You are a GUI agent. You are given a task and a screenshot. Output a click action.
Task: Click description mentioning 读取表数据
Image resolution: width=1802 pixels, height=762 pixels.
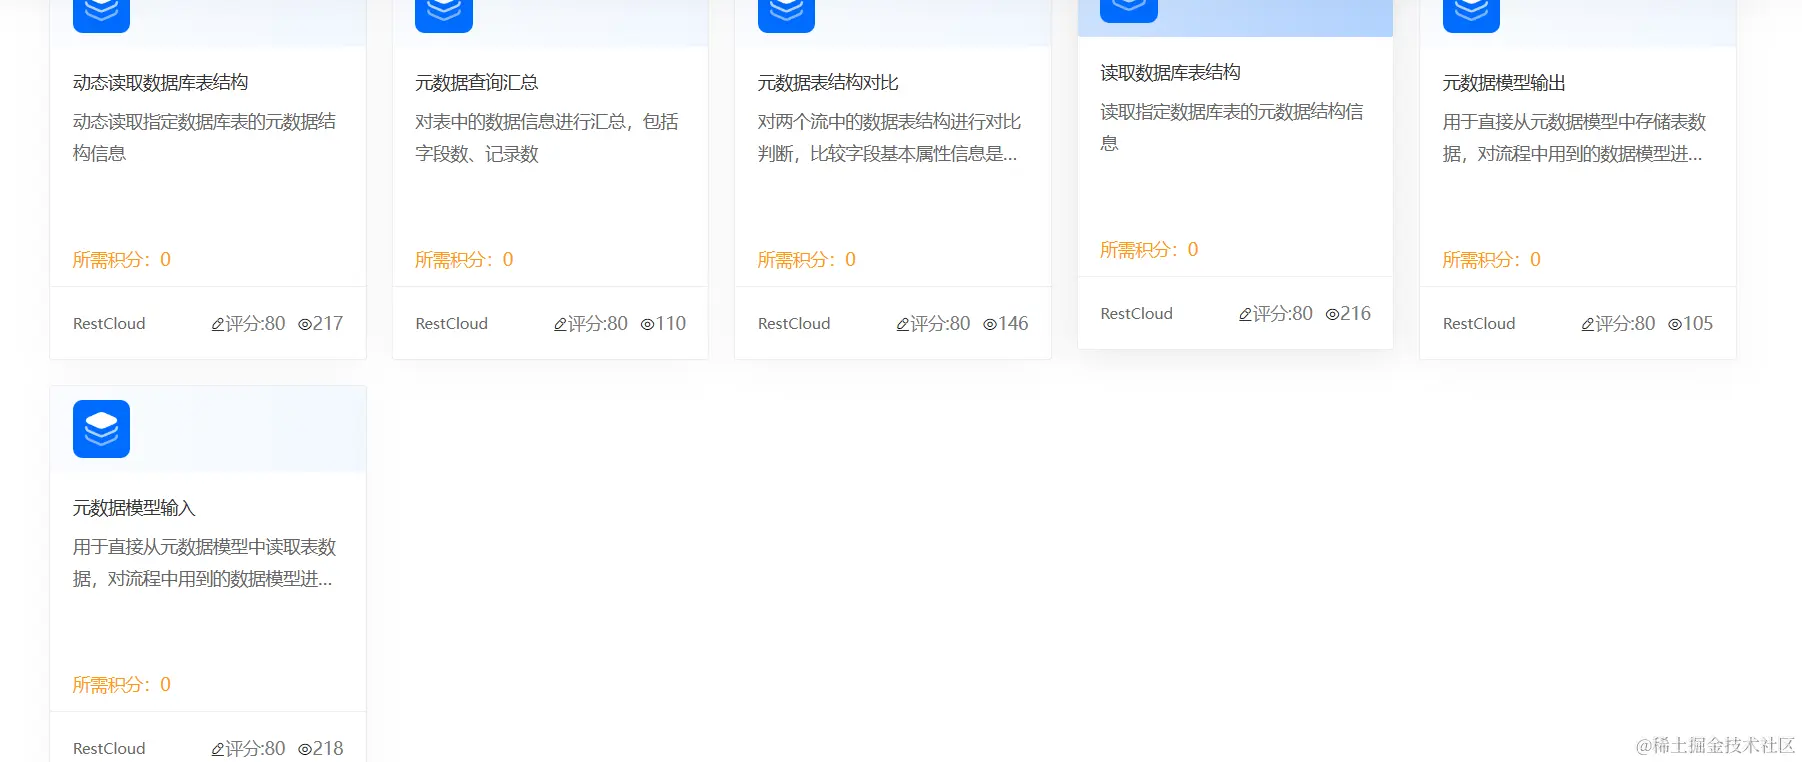[x=205, y=563]
